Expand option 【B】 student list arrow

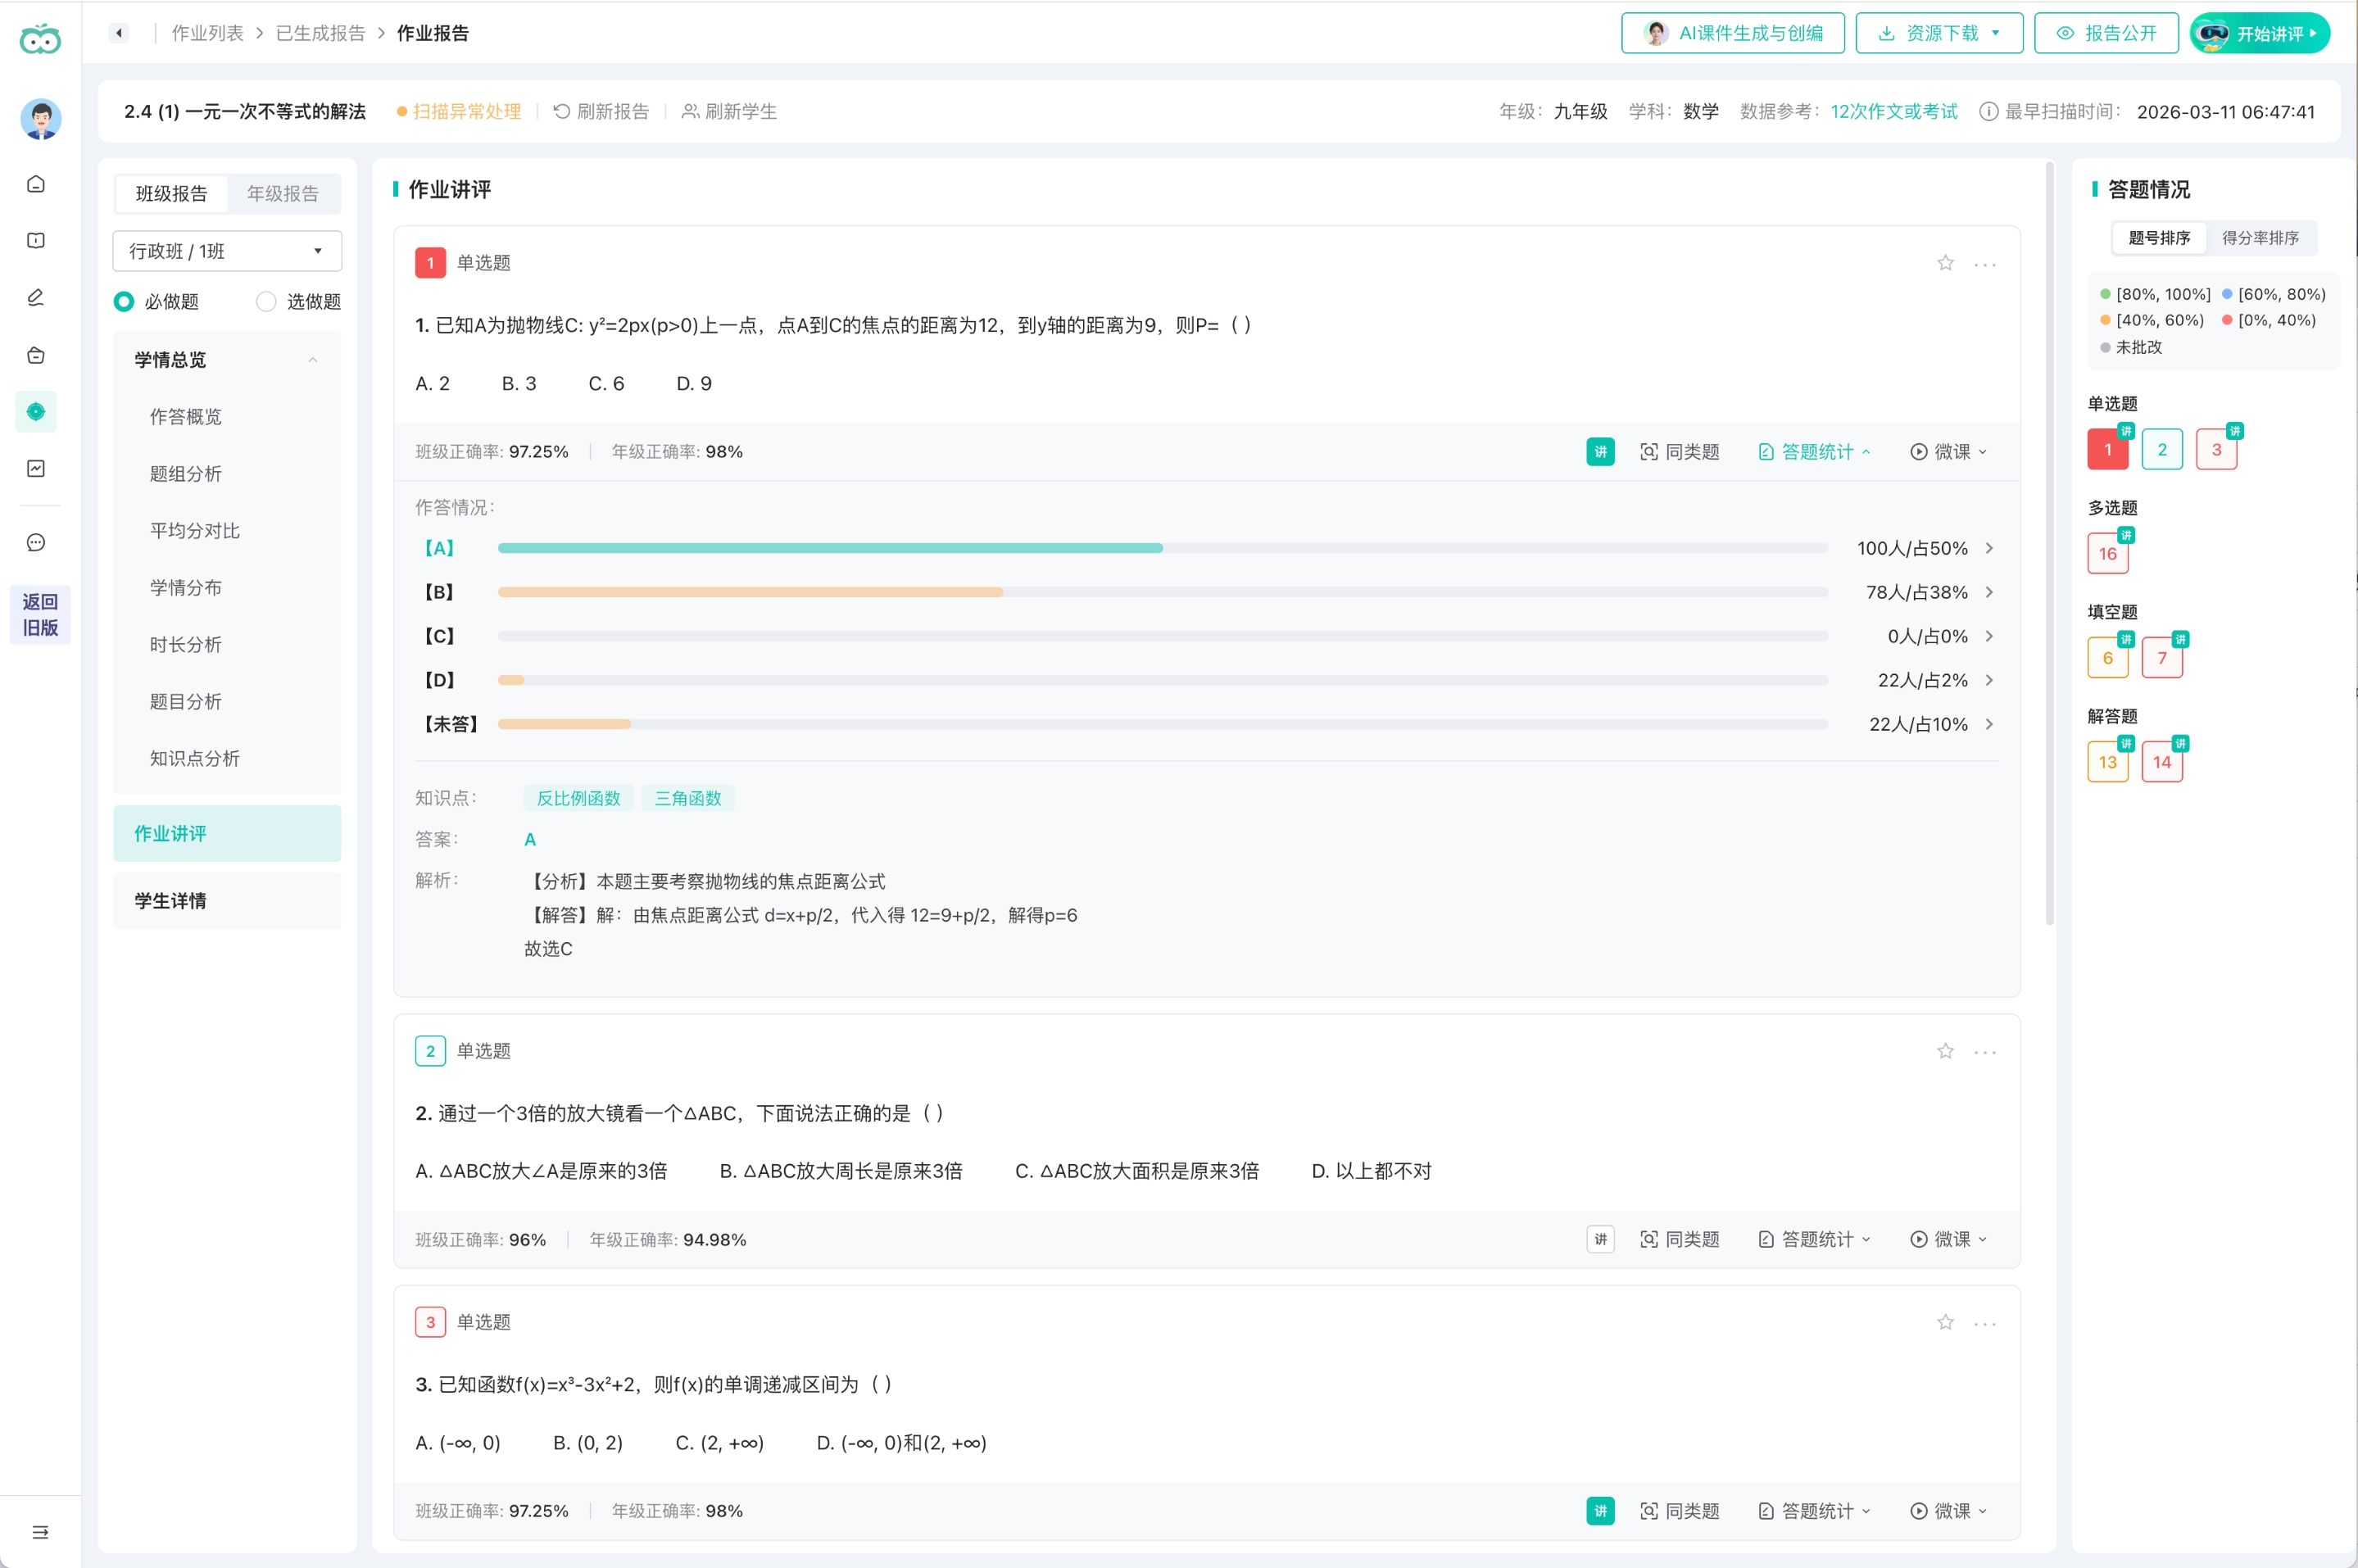1989,592
